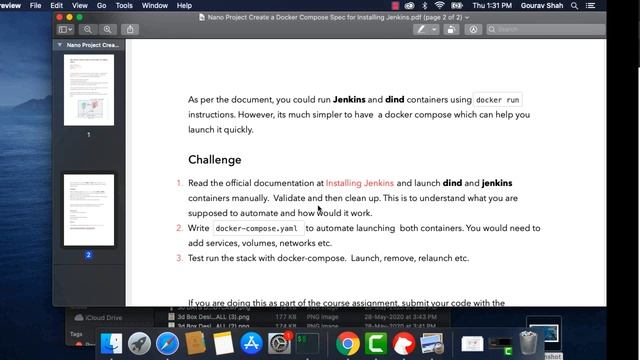Select page 2 thumbnail in sidebar

89,210
